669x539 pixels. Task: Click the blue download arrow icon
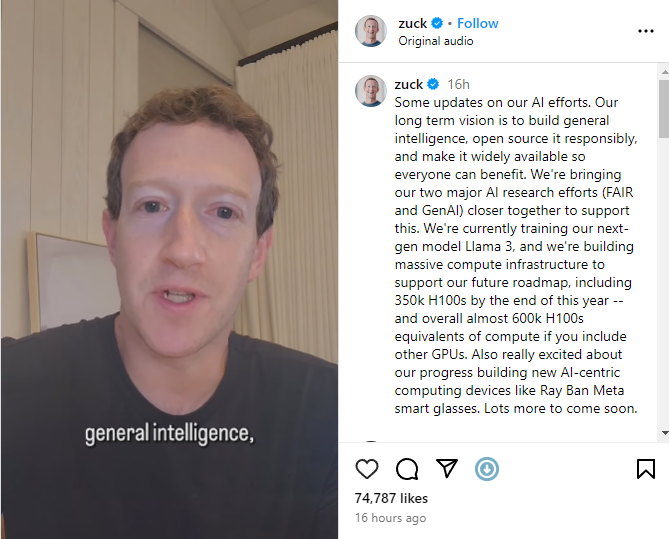point(487,469)
